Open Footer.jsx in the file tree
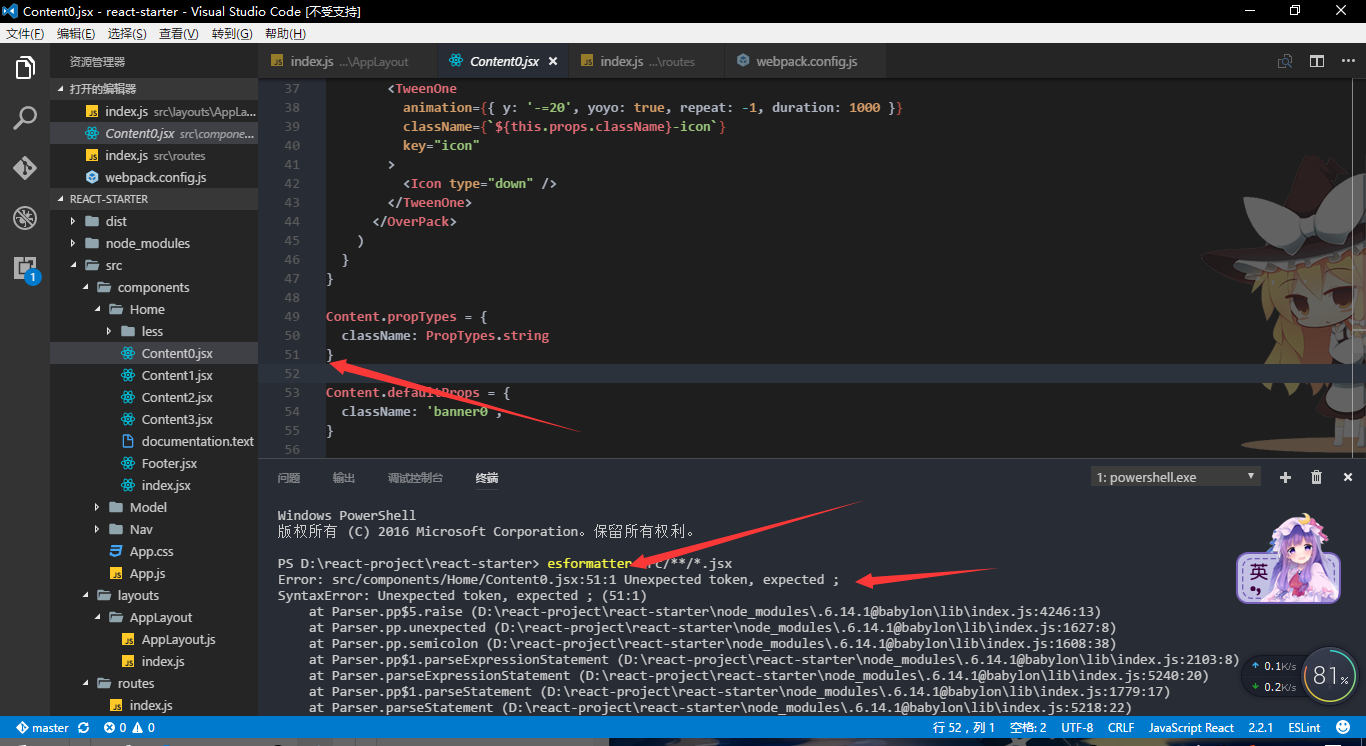The height and width of the screenshot is (746, 1366). tap(169, 464)
